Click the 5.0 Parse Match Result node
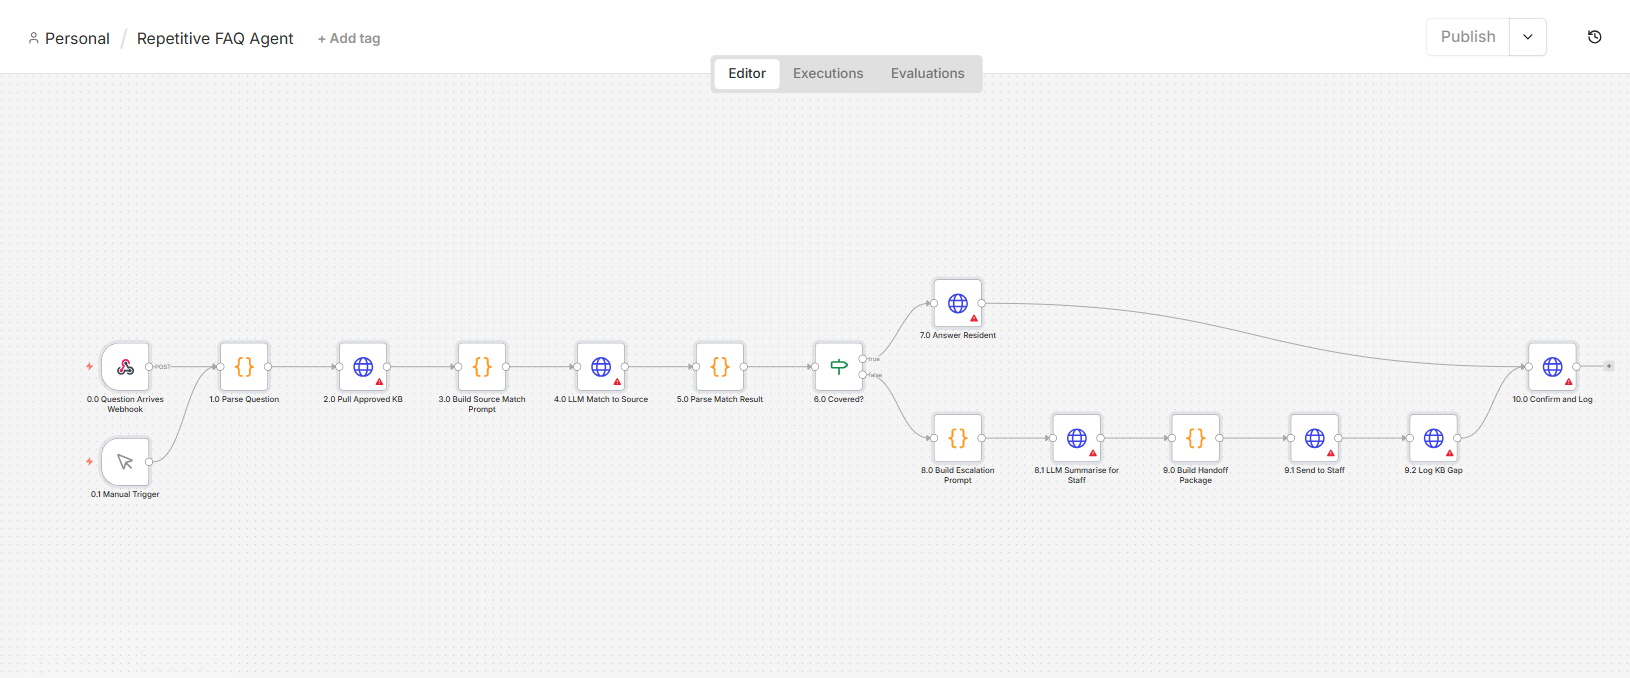 point(720,367)
